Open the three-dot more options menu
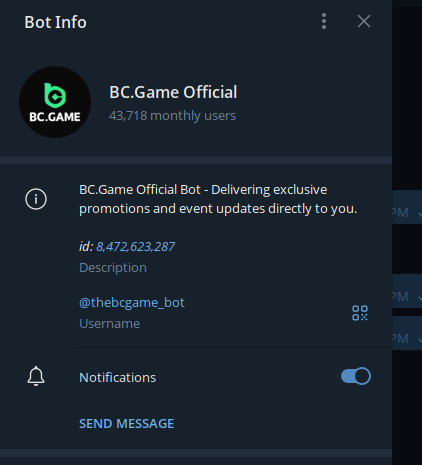Viewport: 422px width, 465px height. tap(324, 21)
